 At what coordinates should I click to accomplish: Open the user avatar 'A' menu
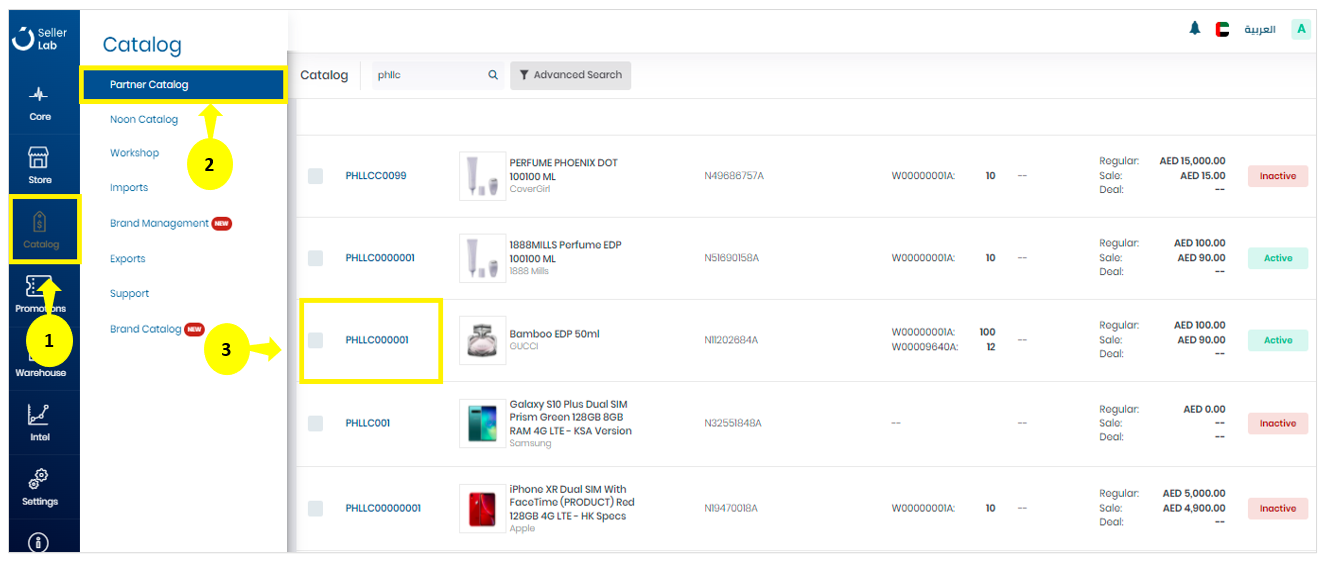[1301, 29]
